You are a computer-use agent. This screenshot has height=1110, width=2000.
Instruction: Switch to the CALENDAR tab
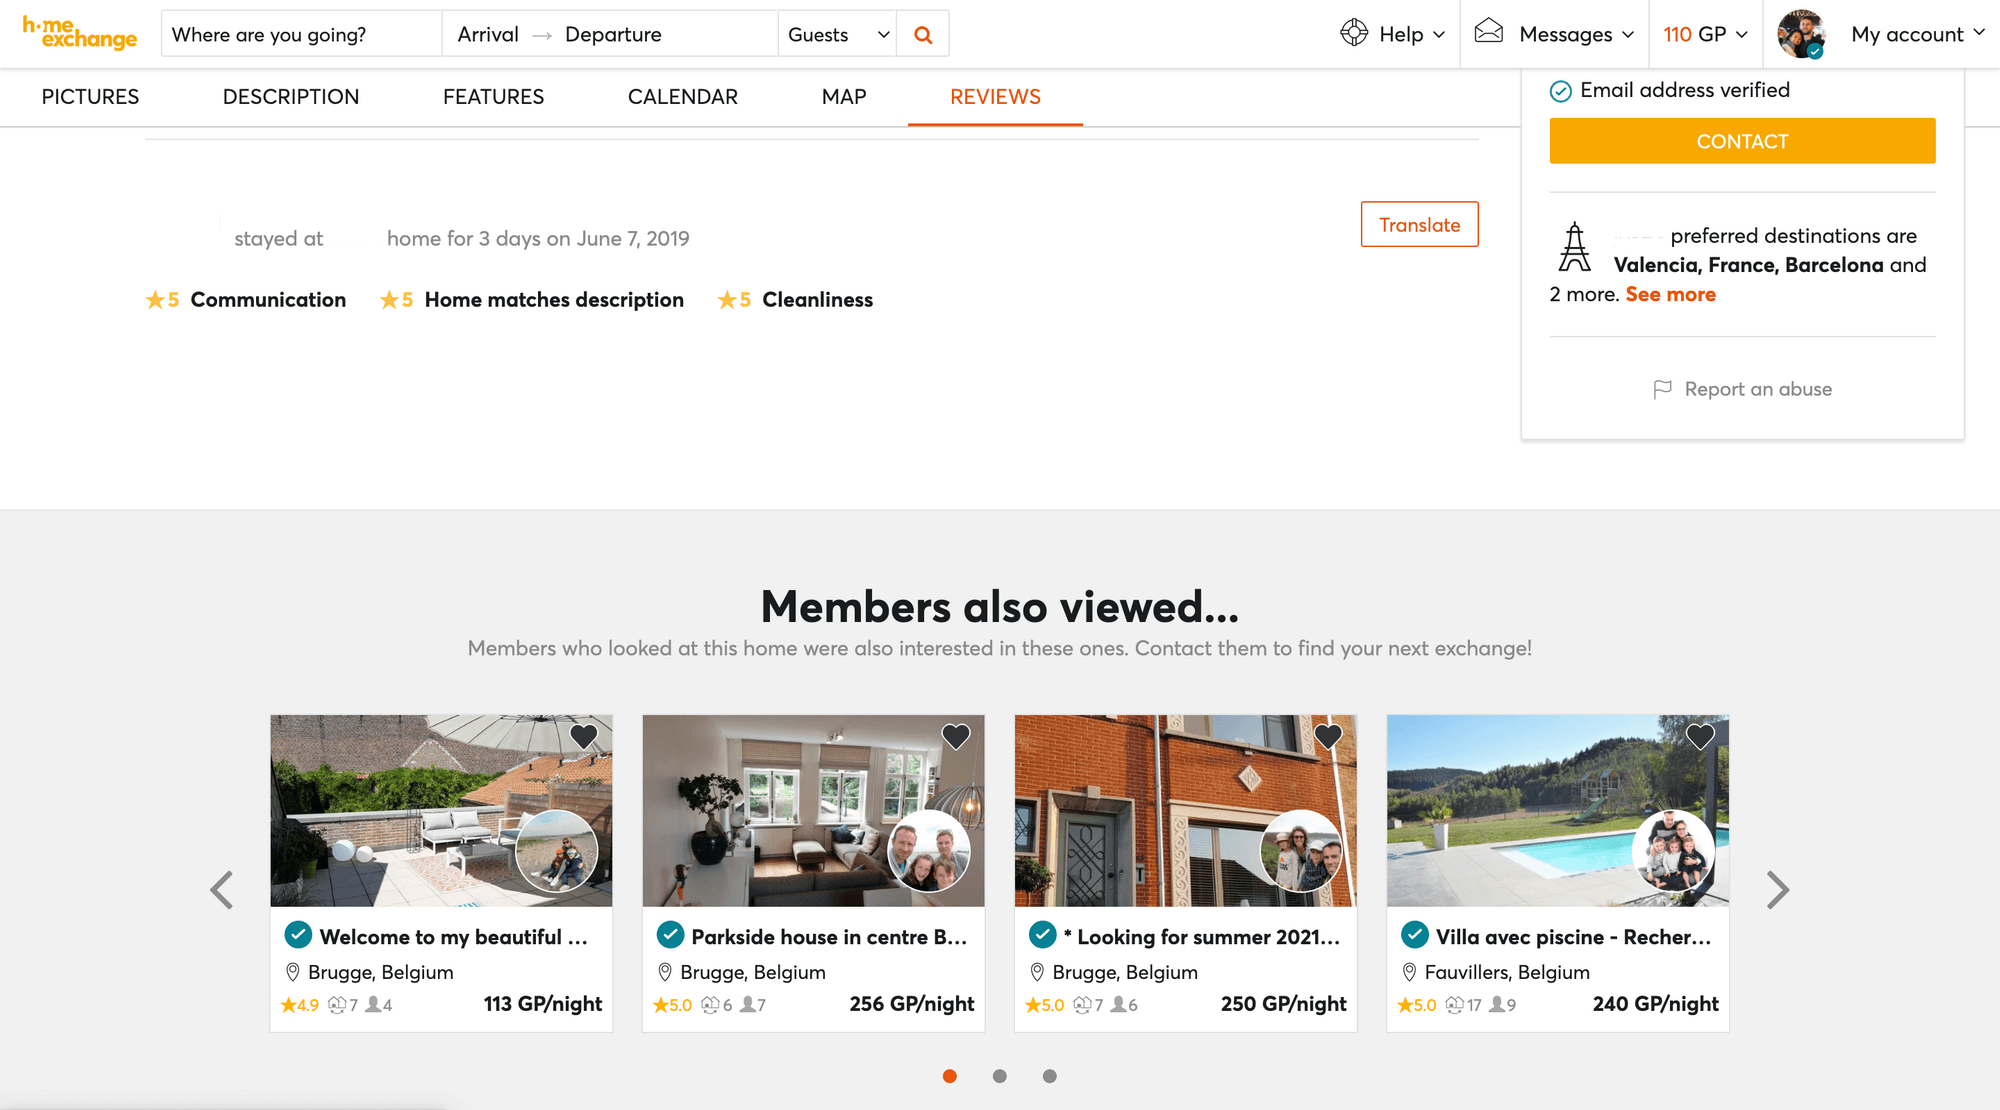[683, 96]
